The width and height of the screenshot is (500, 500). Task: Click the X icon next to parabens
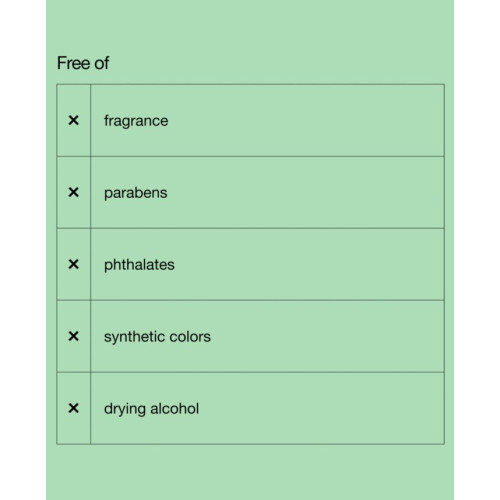[73, 192]
